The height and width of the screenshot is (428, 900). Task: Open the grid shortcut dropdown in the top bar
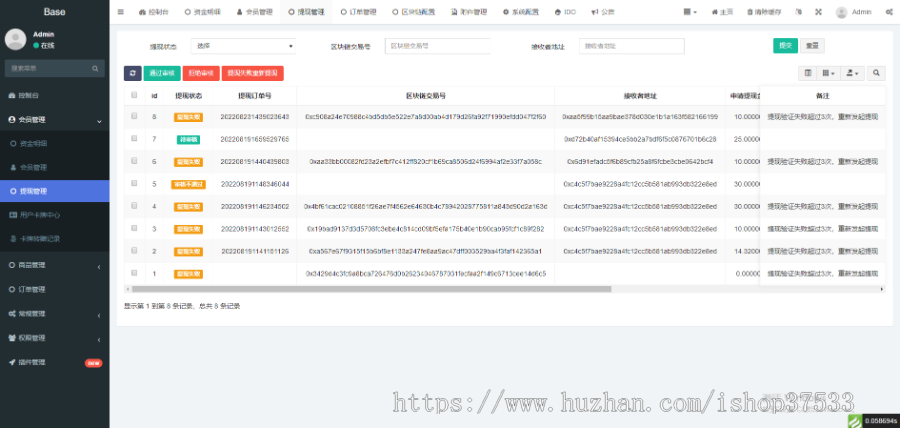coord(690,11)
